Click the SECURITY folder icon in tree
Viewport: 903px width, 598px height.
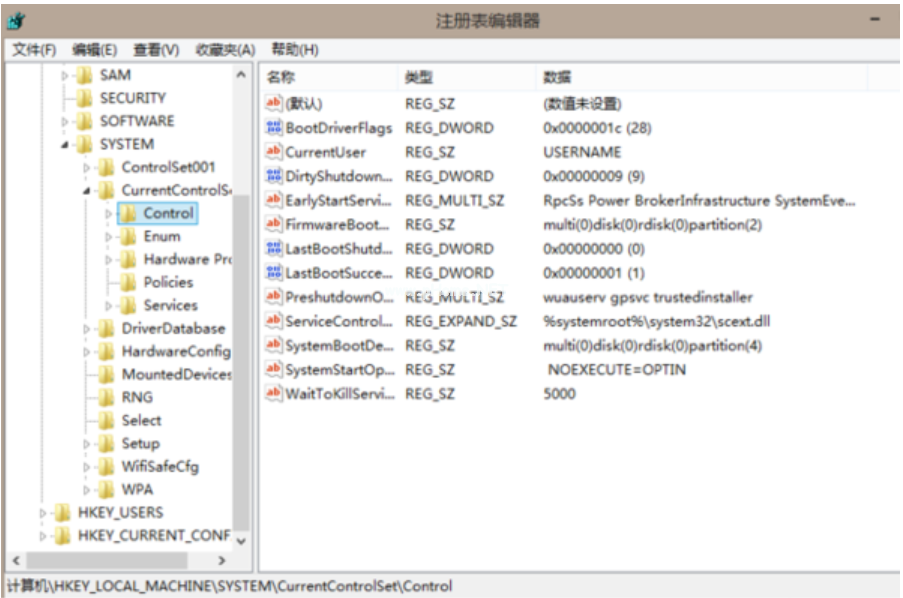[x=84, y=98]
